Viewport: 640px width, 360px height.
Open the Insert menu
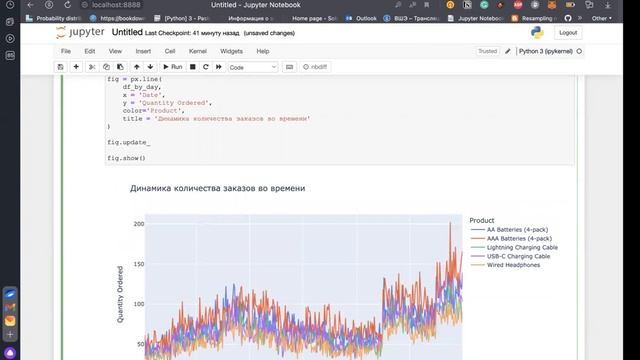(x=143, y=51)
